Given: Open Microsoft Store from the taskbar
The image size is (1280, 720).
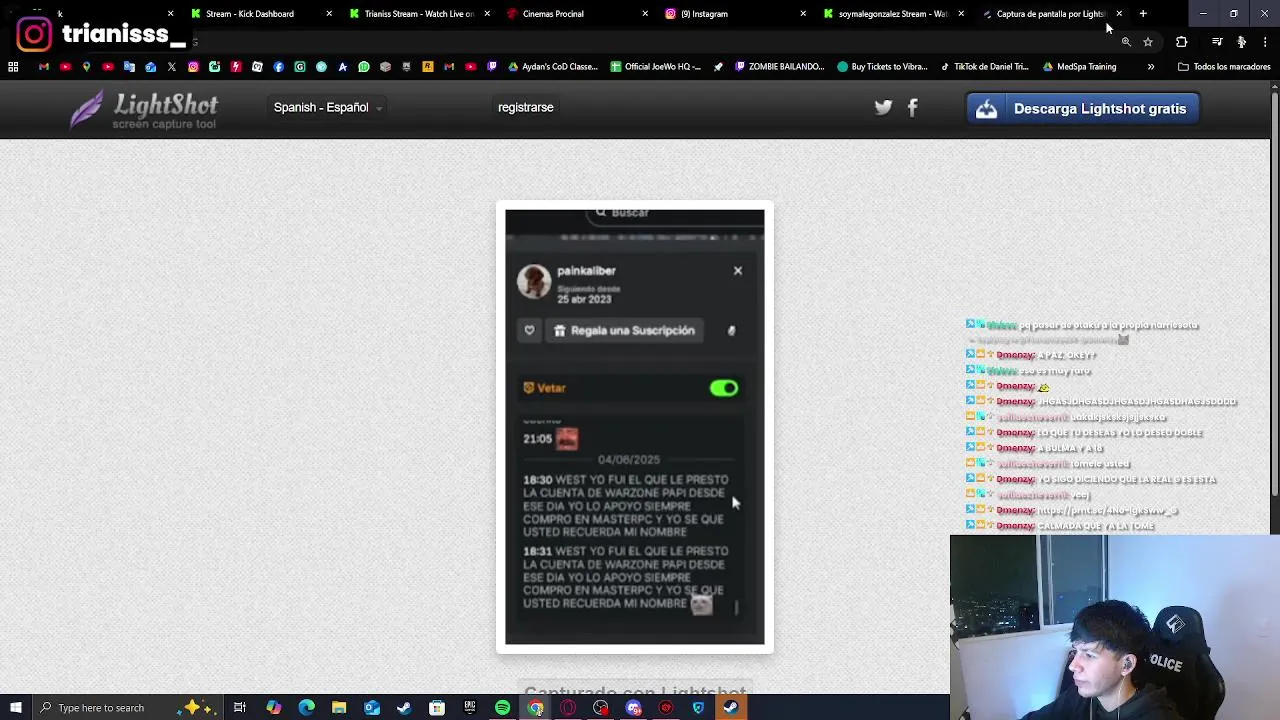Looking at the screenshot, I should coord(437,708).
